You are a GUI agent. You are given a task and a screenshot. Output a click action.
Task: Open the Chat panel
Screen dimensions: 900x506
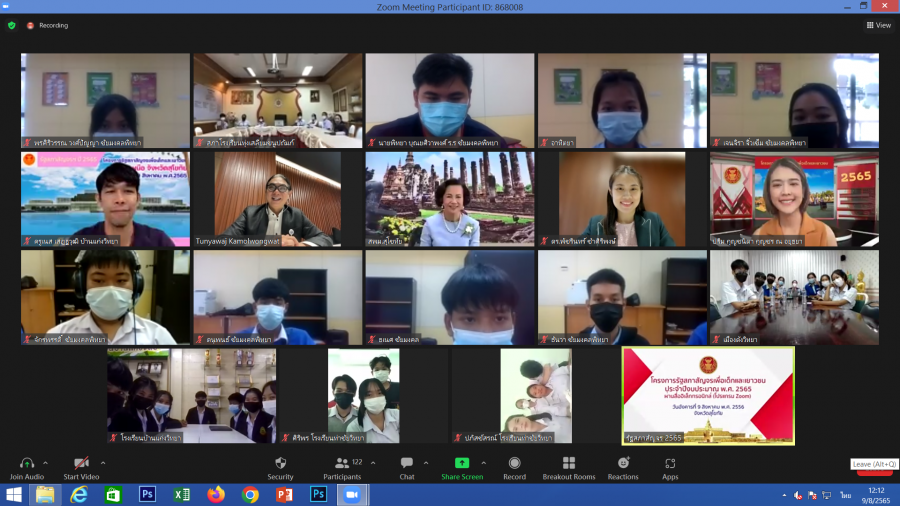coord(407,467)
